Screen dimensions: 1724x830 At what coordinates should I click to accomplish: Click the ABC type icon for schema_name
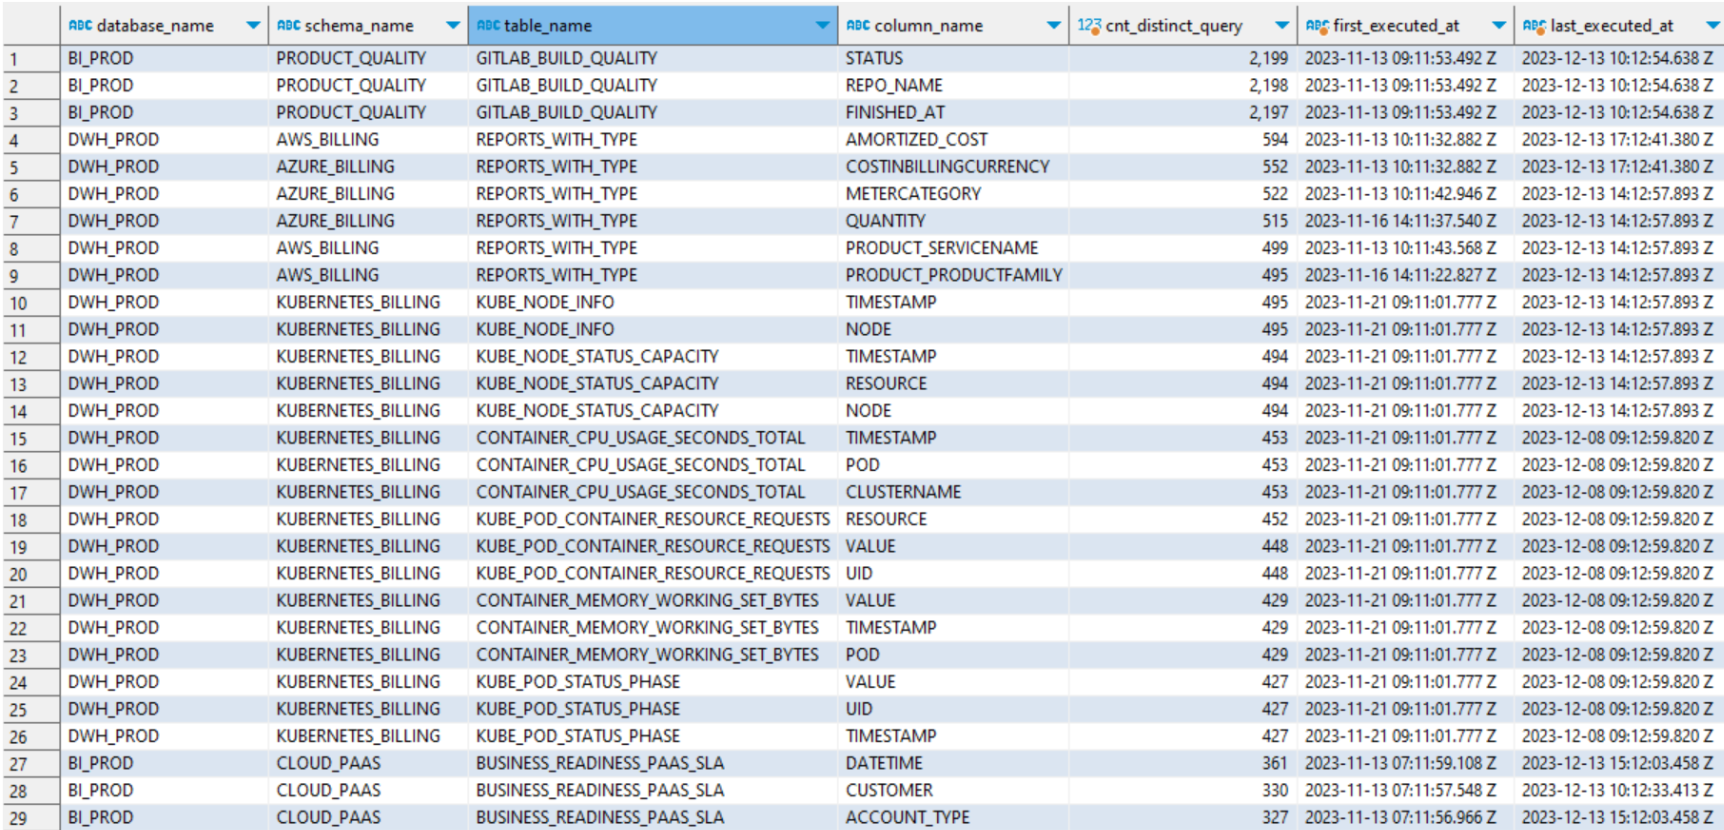(x=288, y=26)
